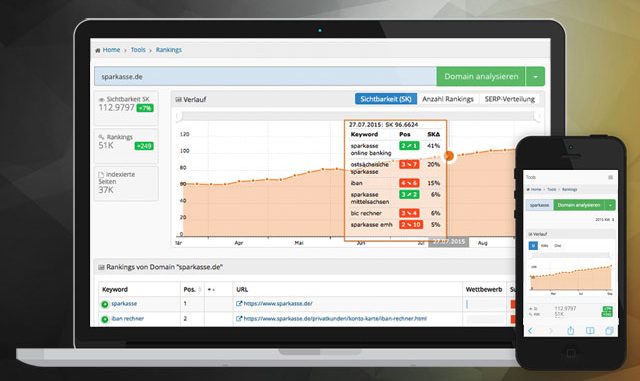Click Domain analysieren button on laptop

click(x=481, y=76)
